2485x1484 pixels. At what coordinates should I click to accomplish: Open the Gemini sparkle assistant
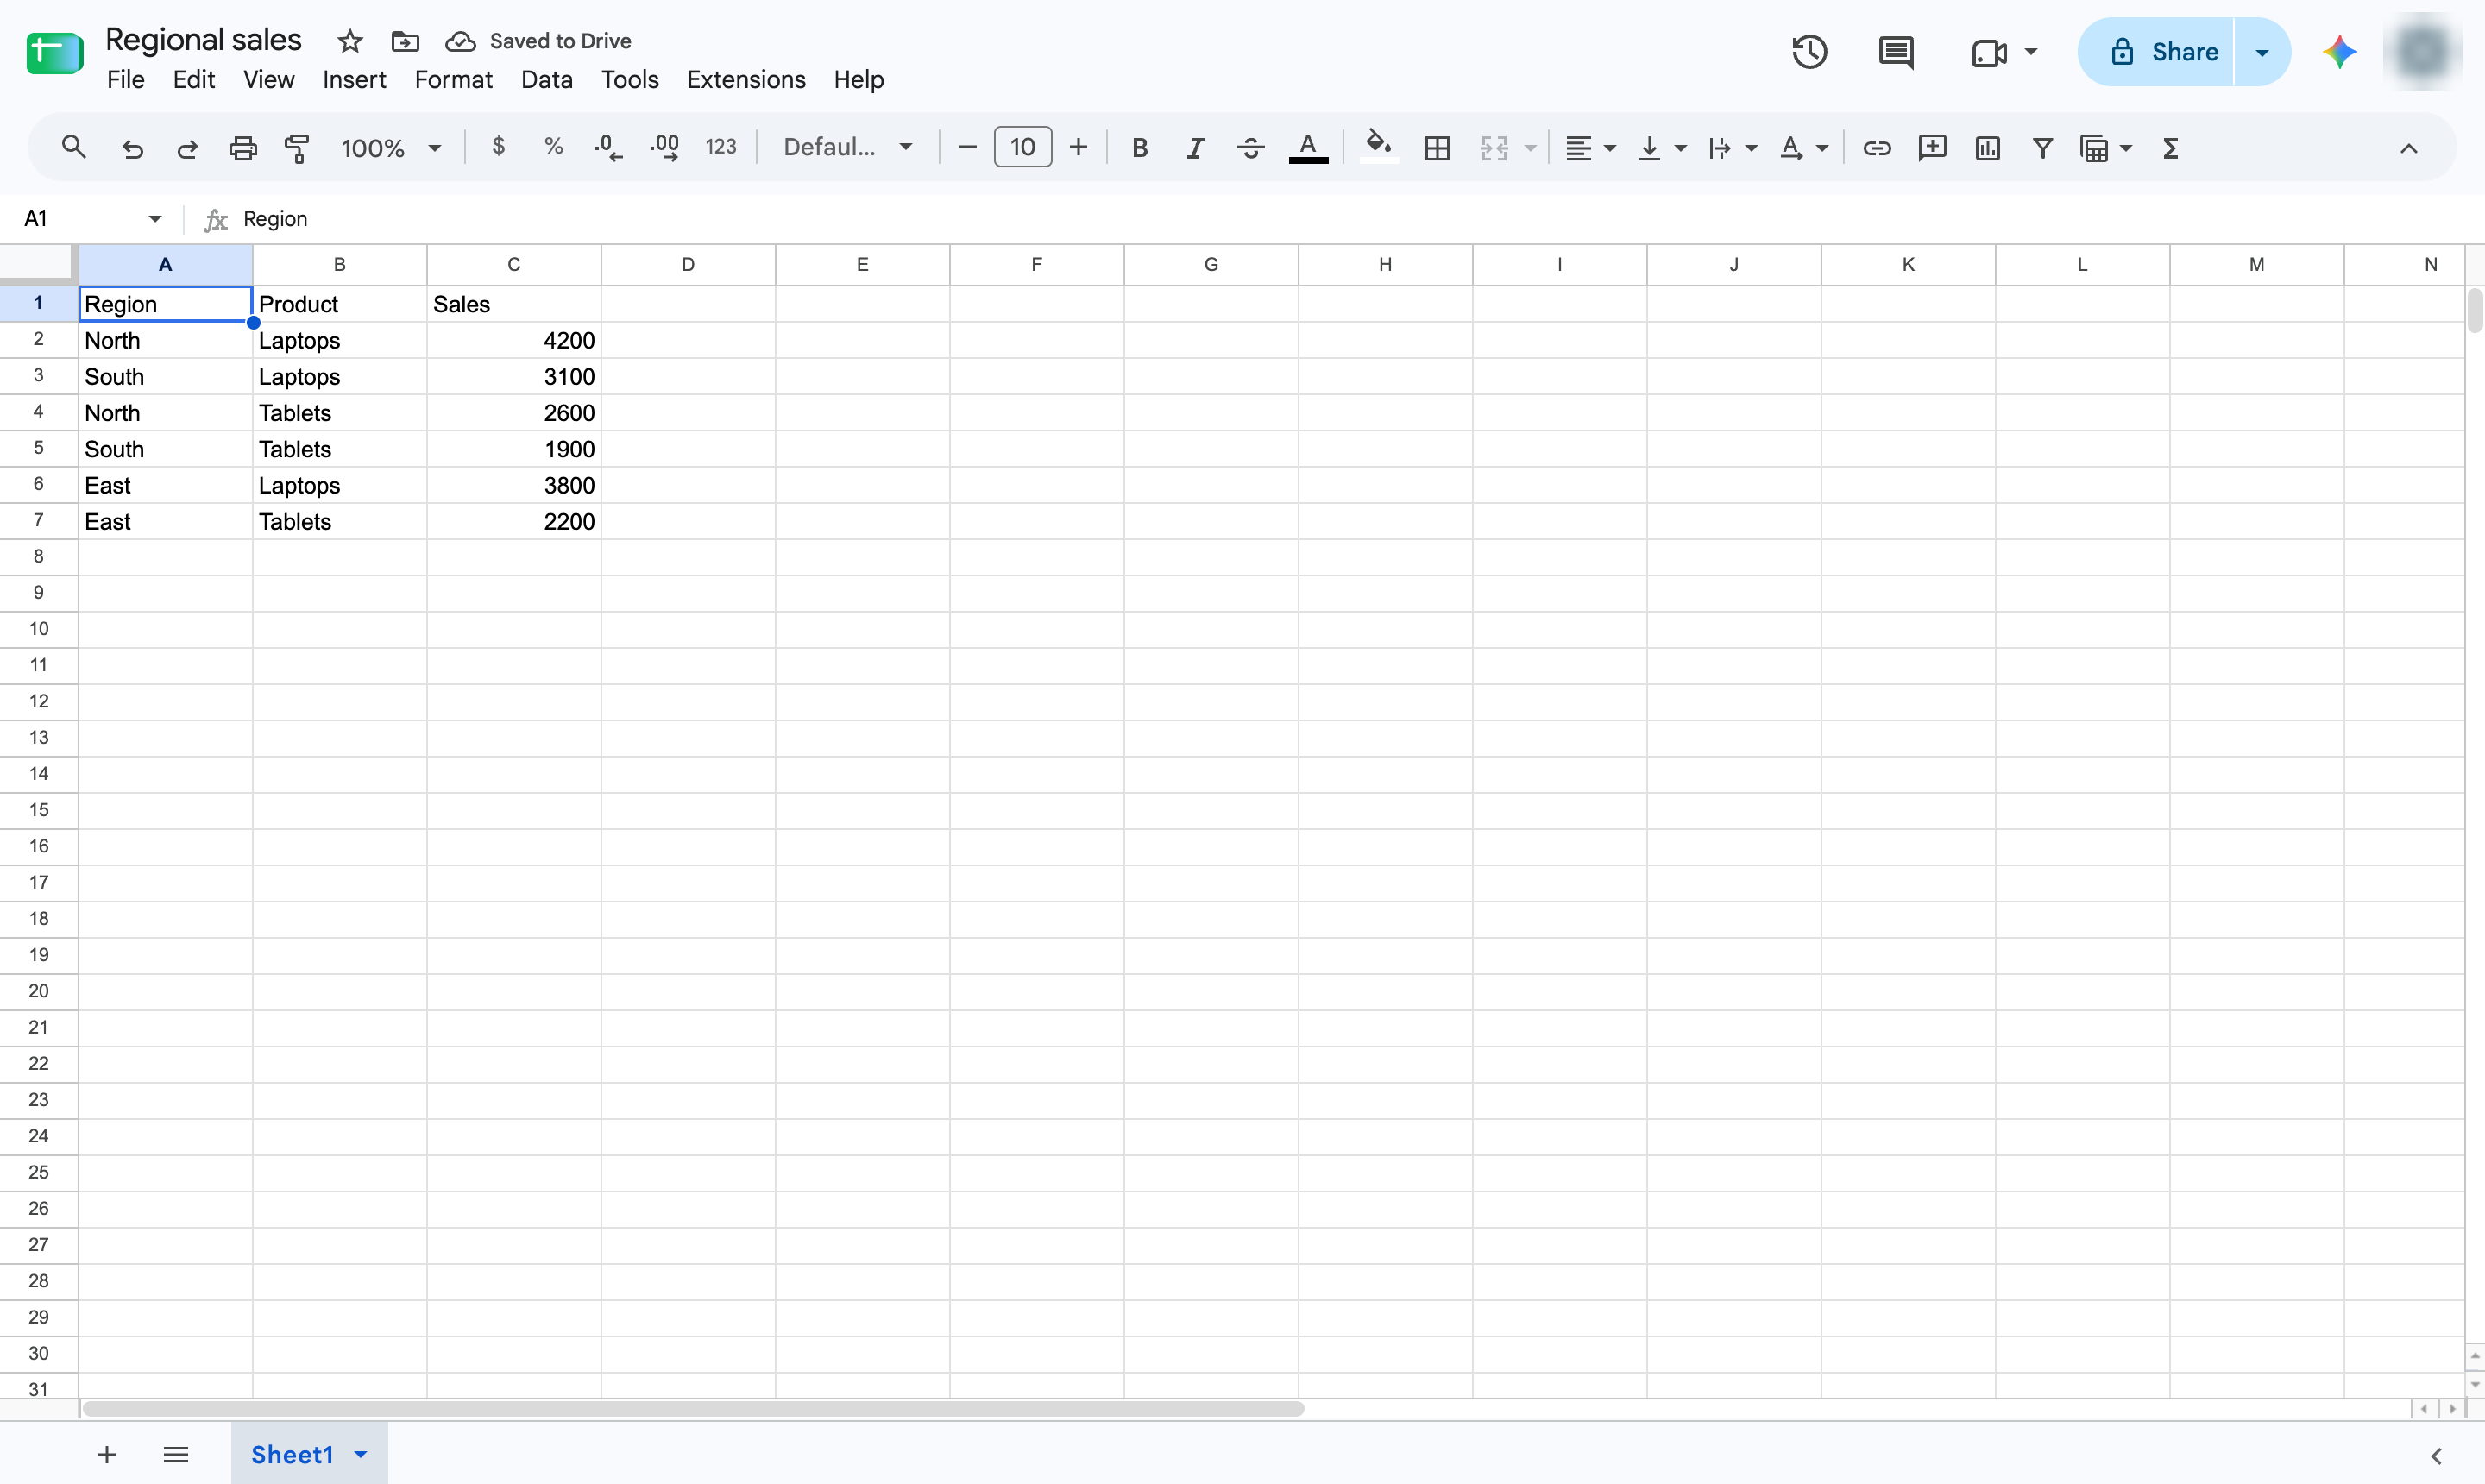(2339, 52)
